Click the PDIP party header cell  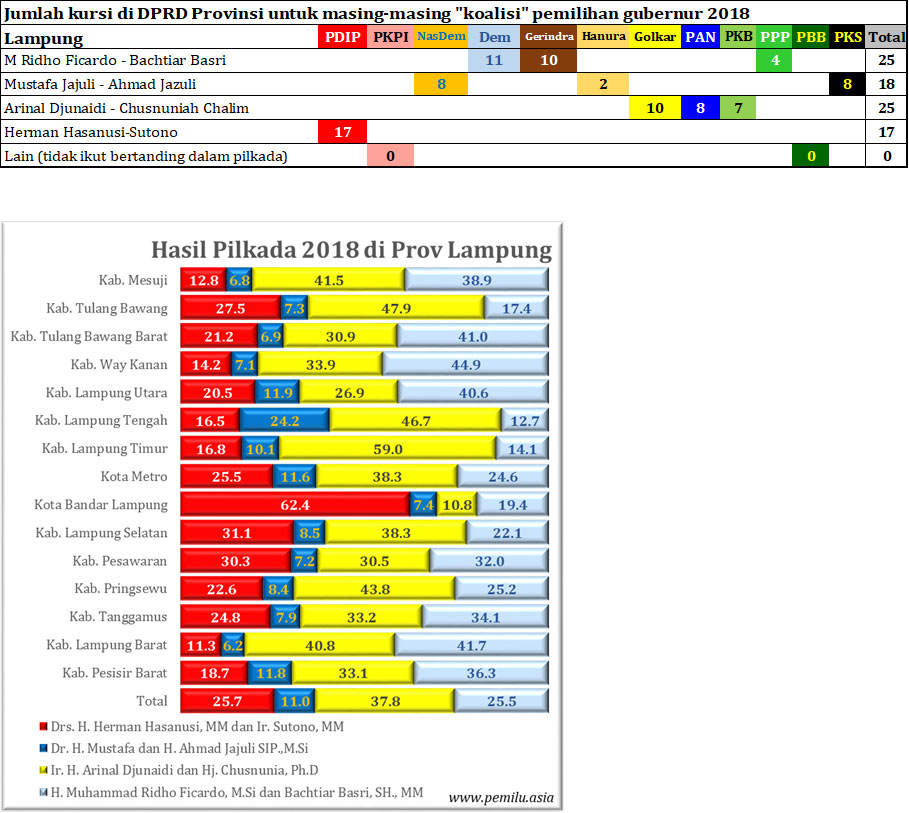343,37
